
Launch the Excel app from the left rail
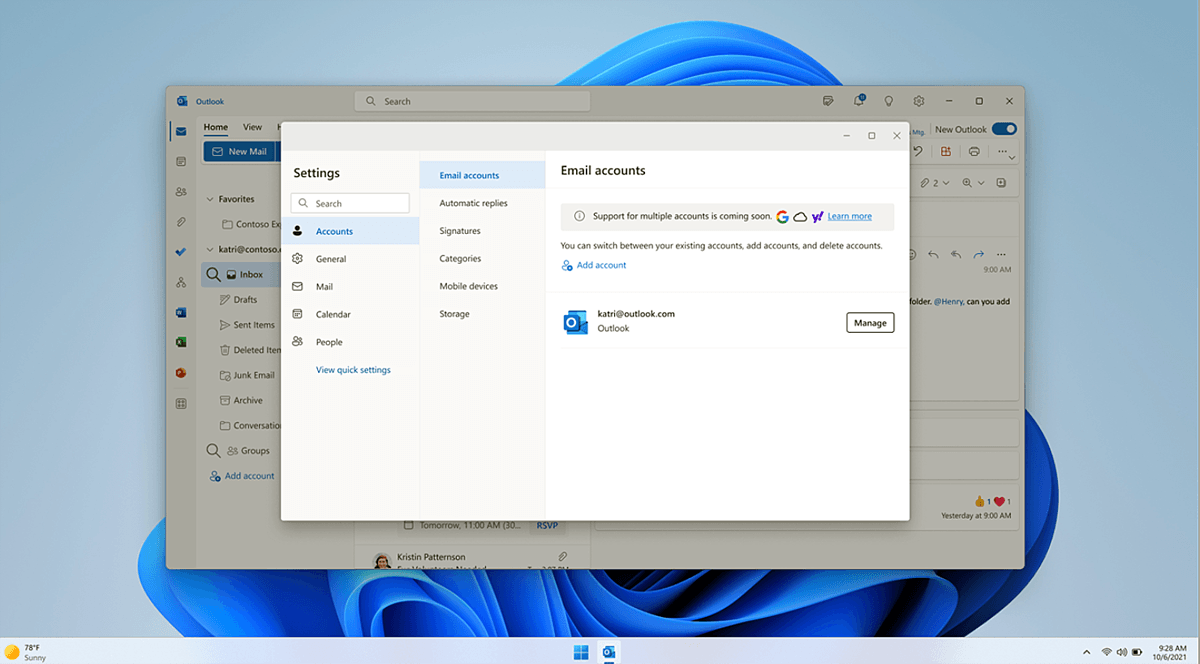(181, 342)
